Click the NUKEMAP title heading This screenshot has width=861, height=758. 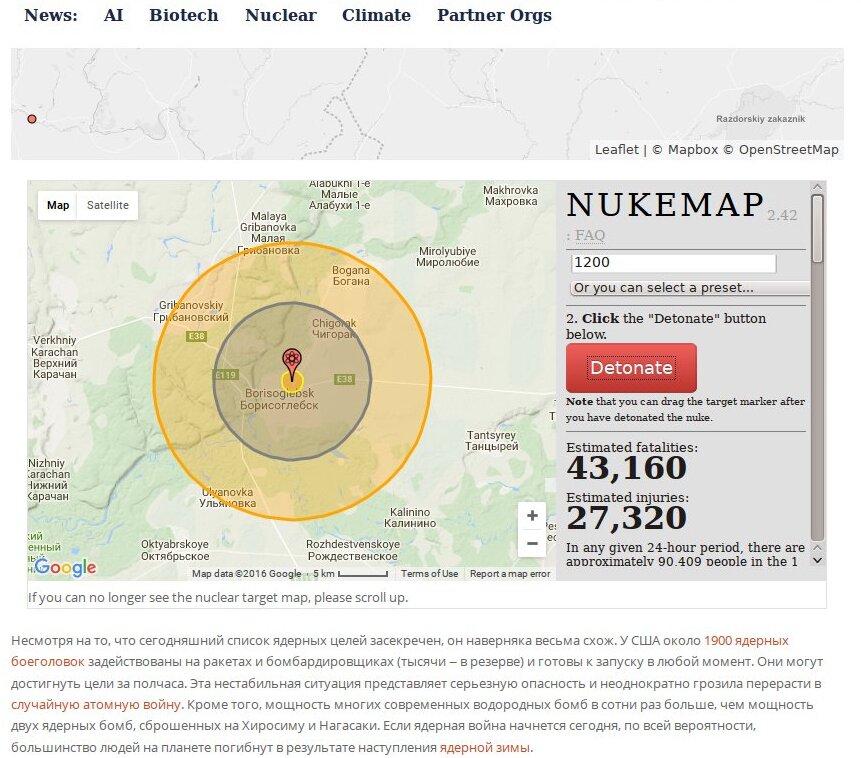click(665, 205)
